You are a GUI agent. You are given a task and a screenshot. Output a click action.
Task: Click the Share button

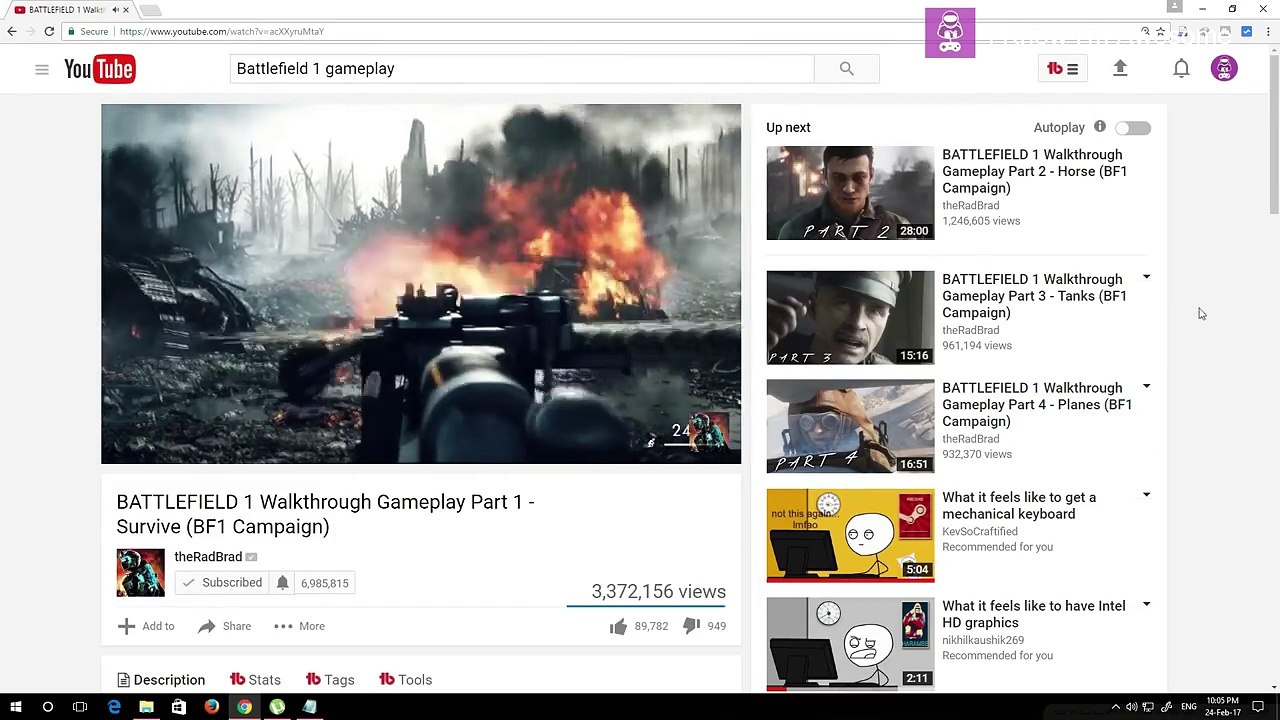point(224,626)
